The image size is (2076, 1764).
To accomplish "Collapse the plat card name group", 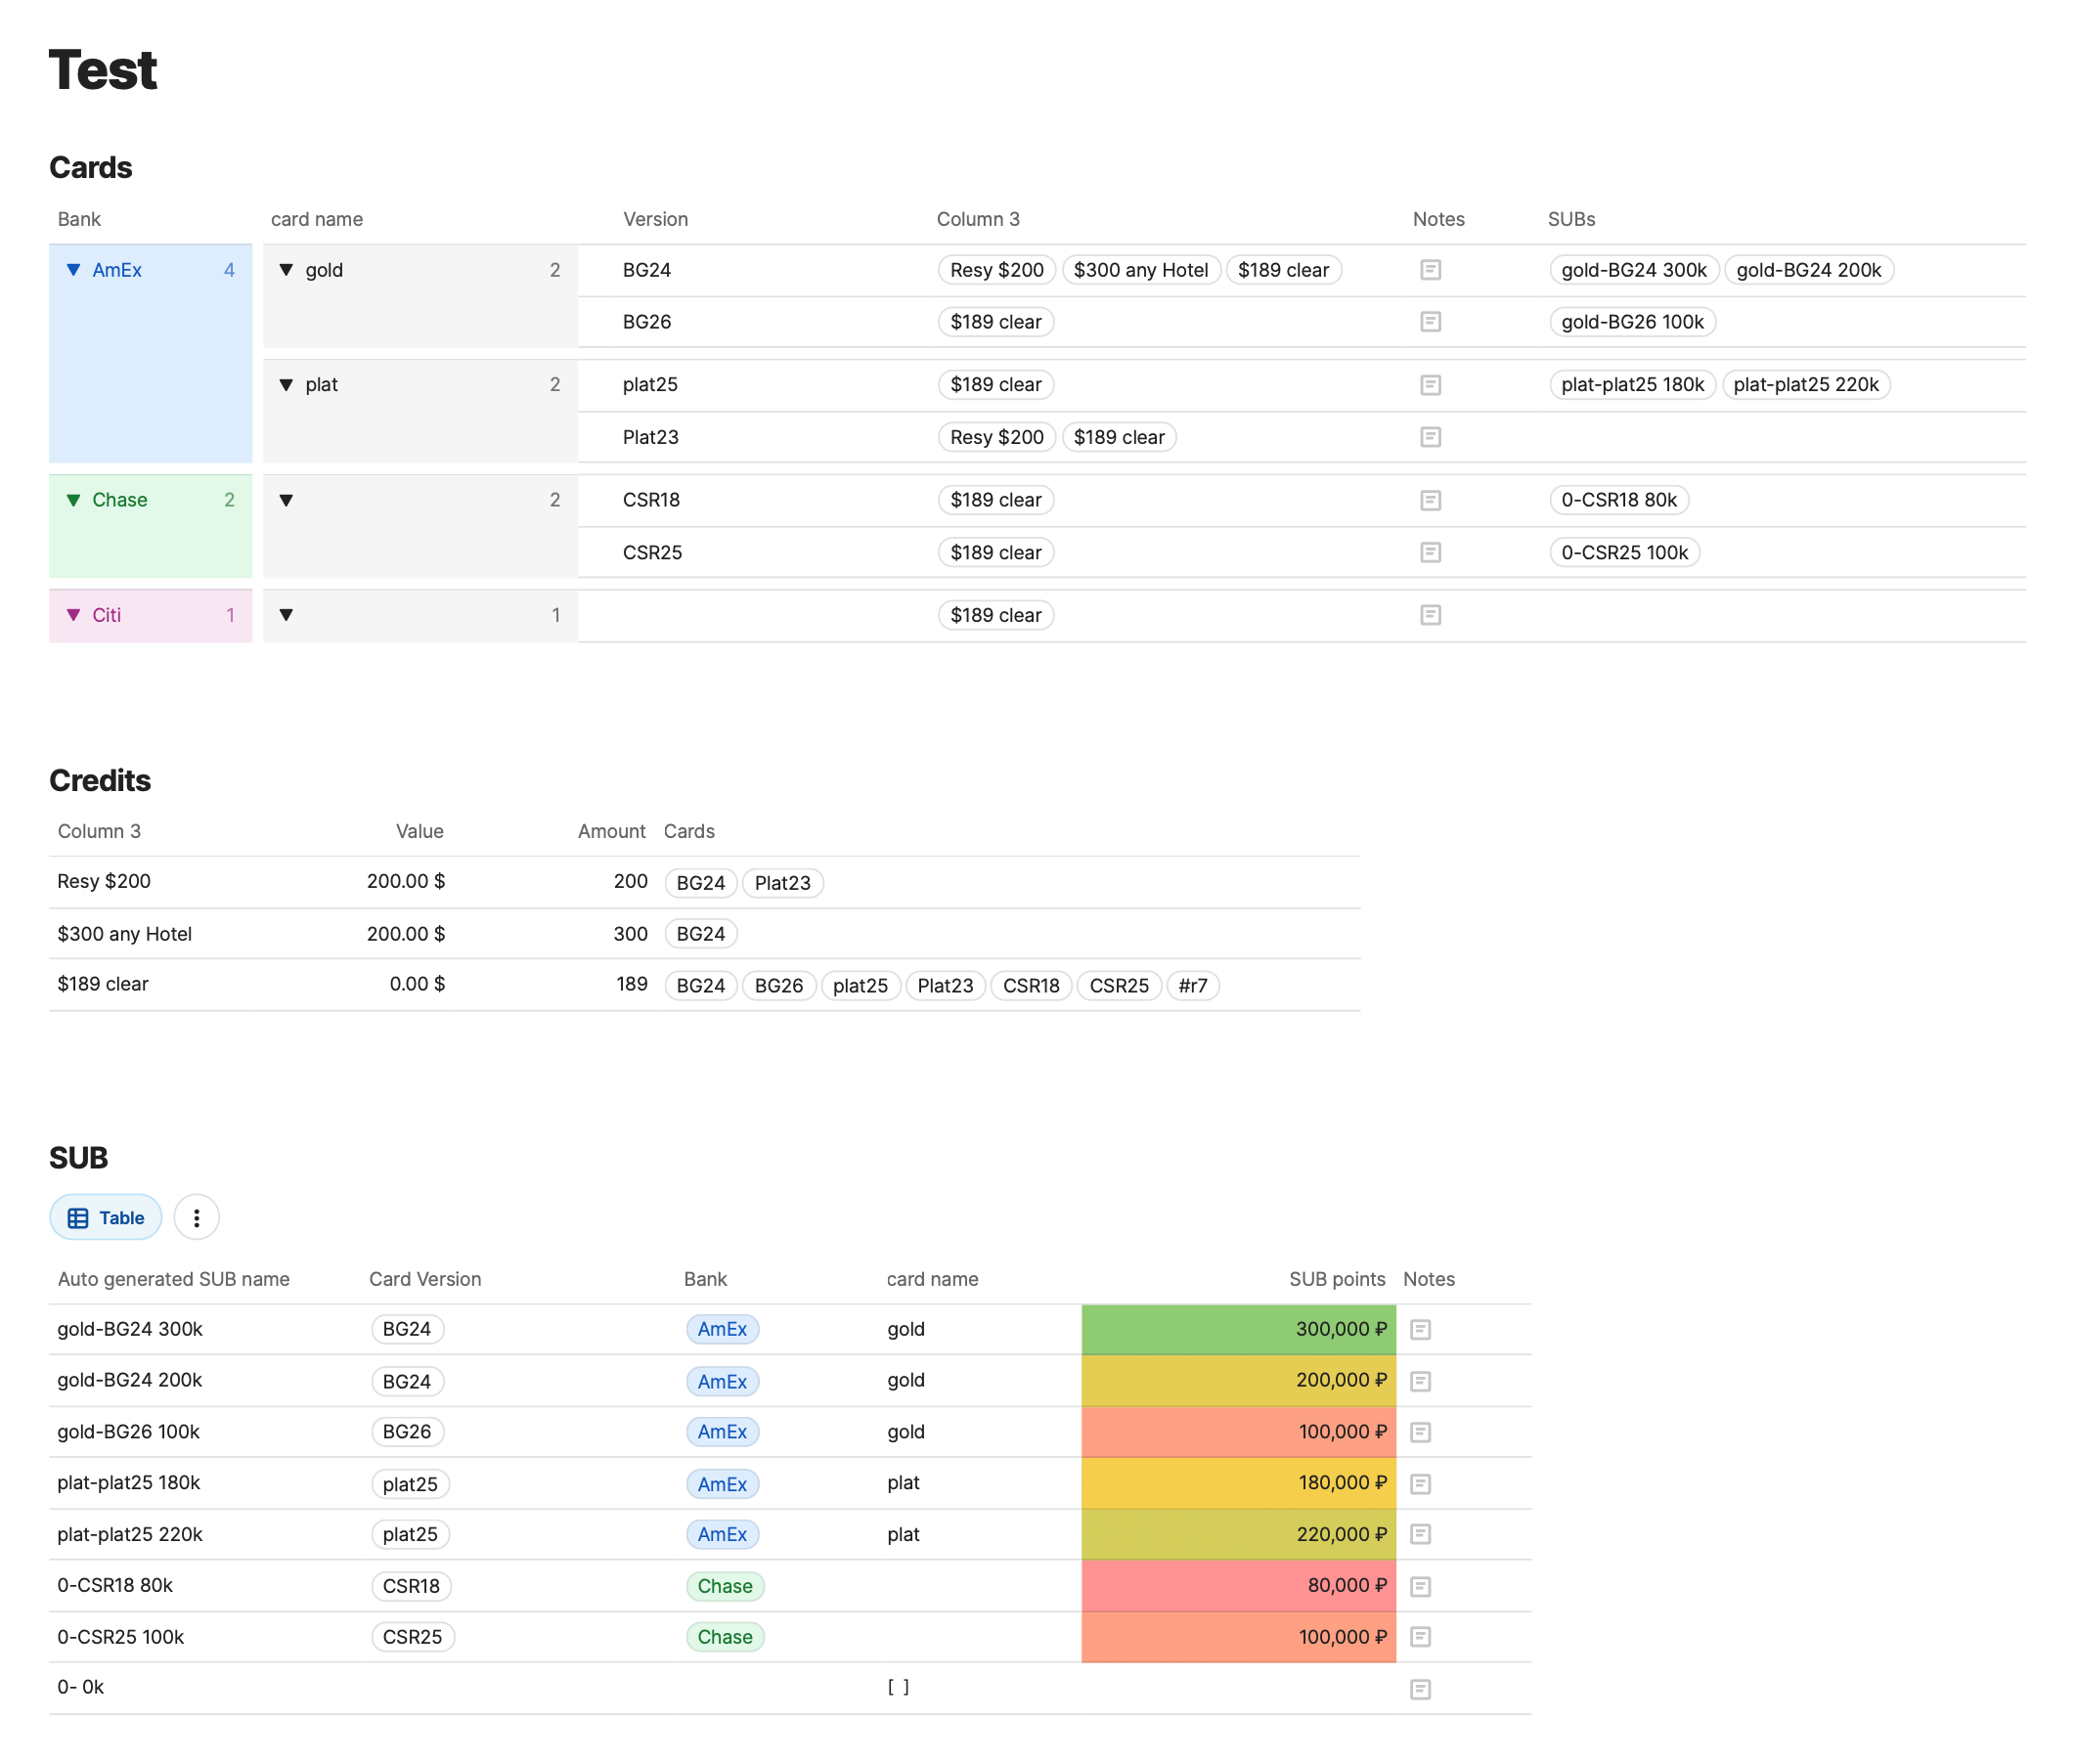I will (286, 385).
